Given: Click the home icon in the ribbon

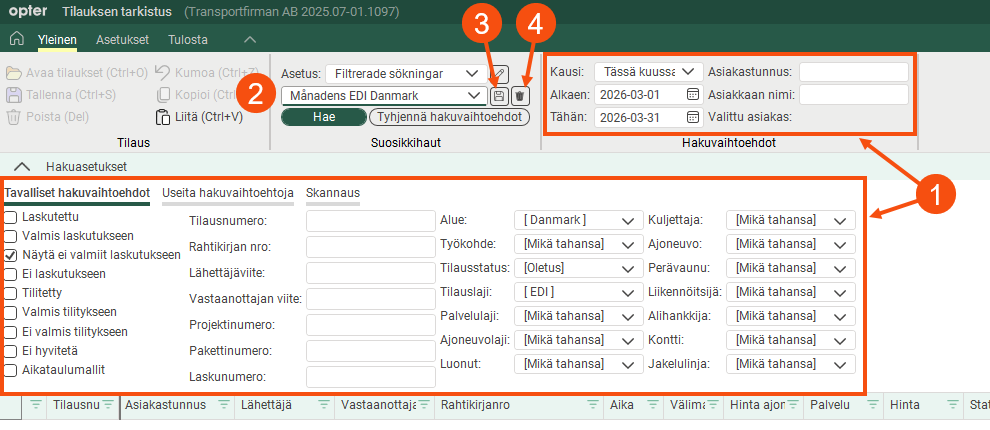Looking at the screenshot, I should pos(16,40).
